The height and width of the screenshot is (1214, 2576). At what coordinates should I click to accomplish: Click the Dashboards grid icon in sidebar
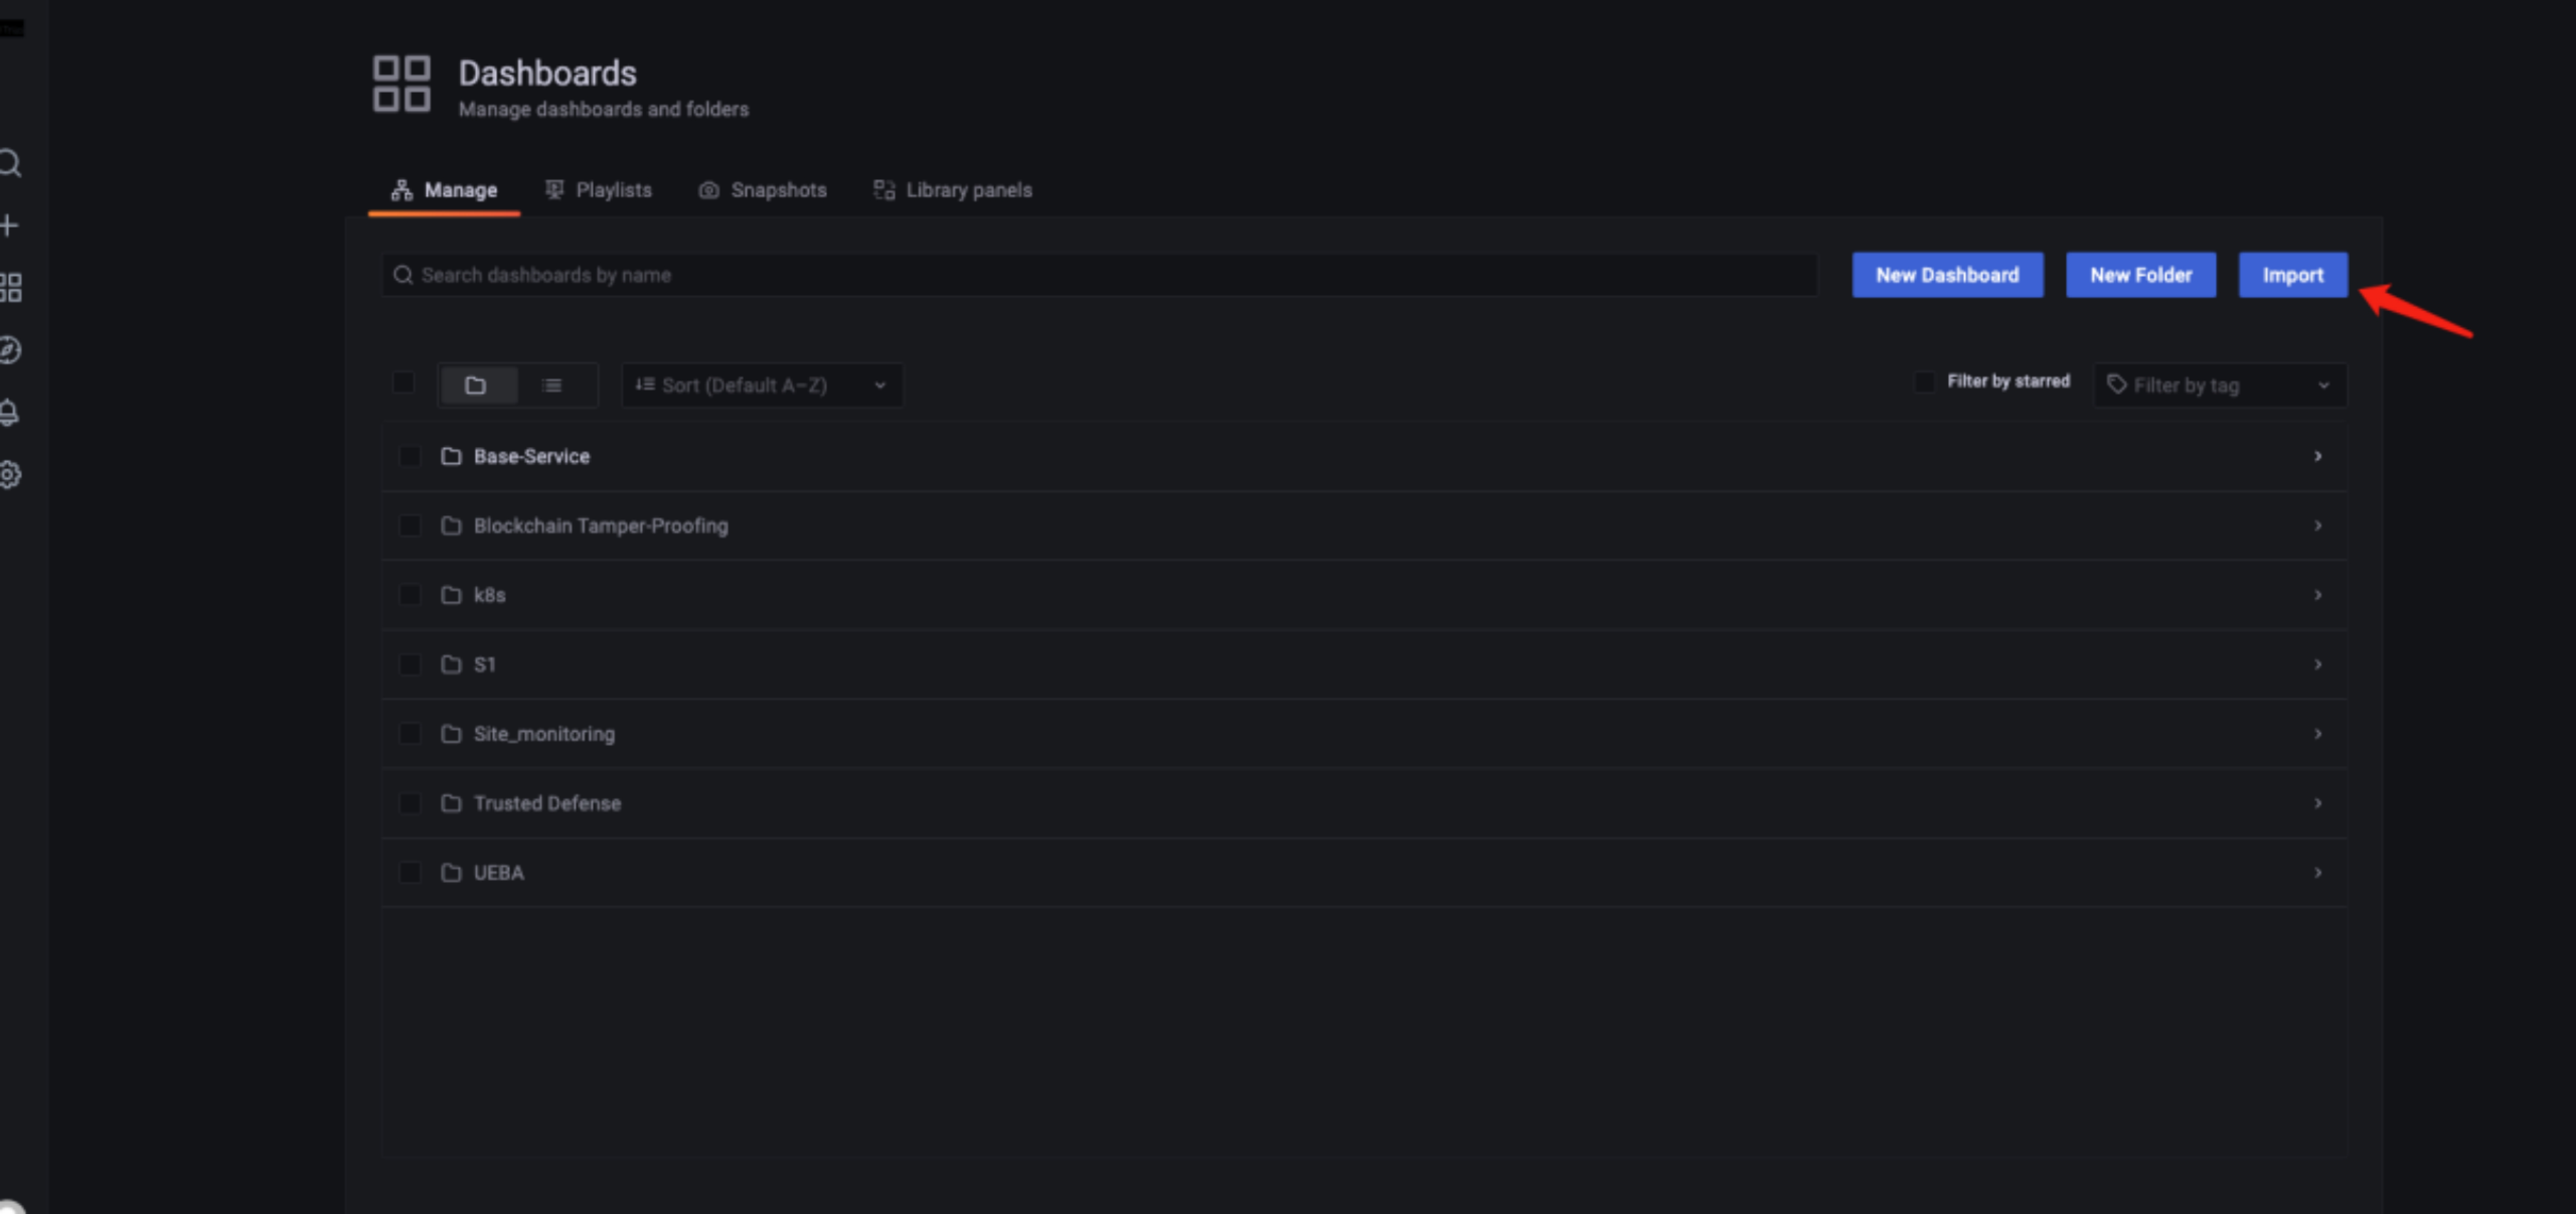[10, 288]
